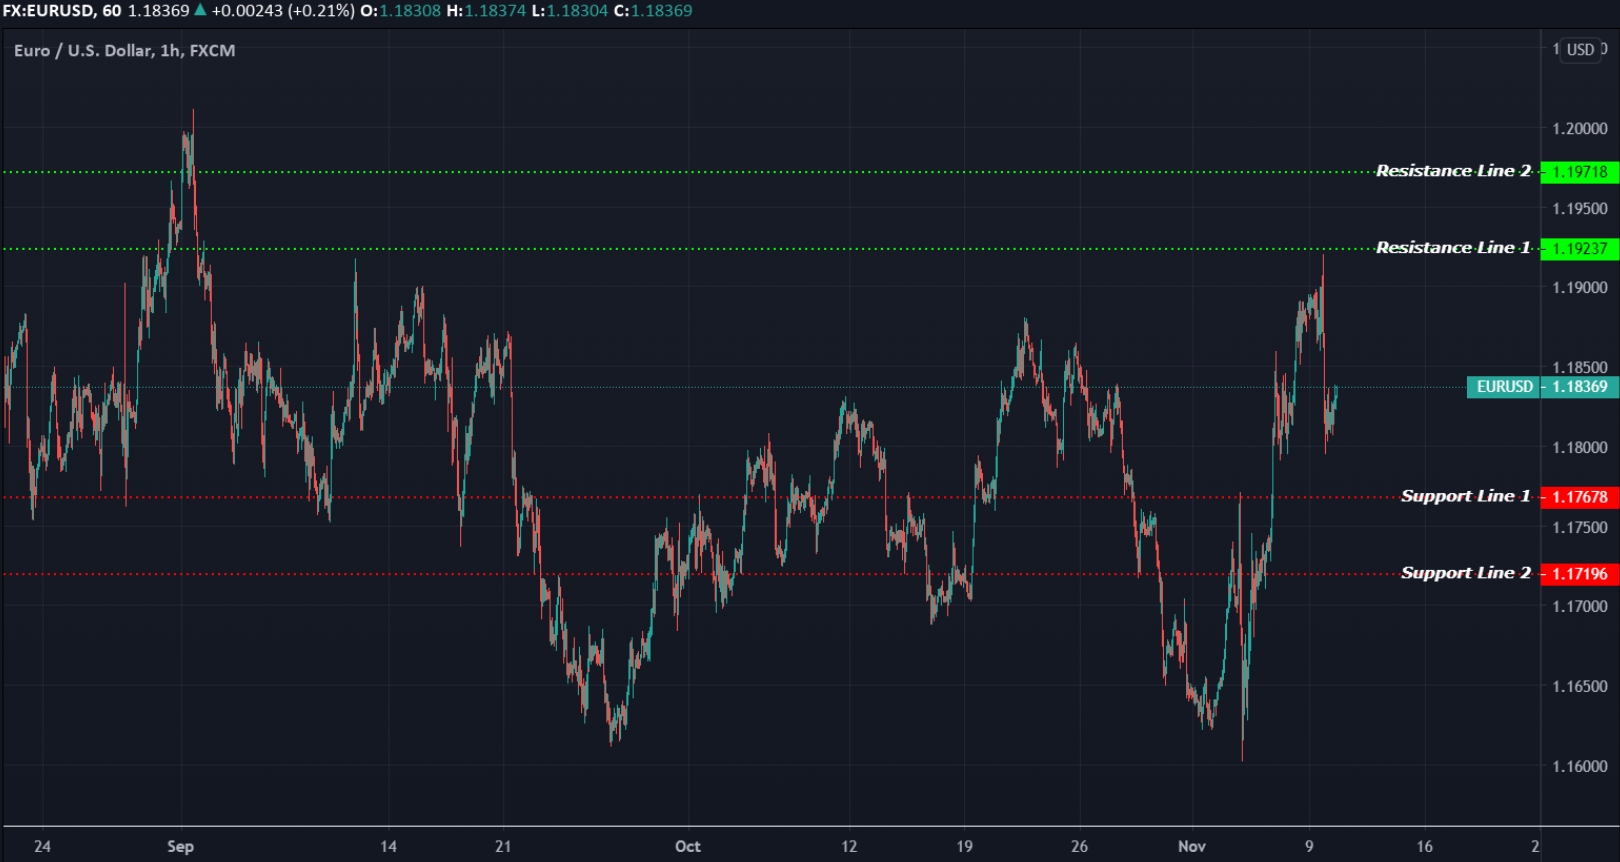Select the 1.19237 green price tag
1620x862 pixels.
pyautogui.click(x=1580, y=249)
